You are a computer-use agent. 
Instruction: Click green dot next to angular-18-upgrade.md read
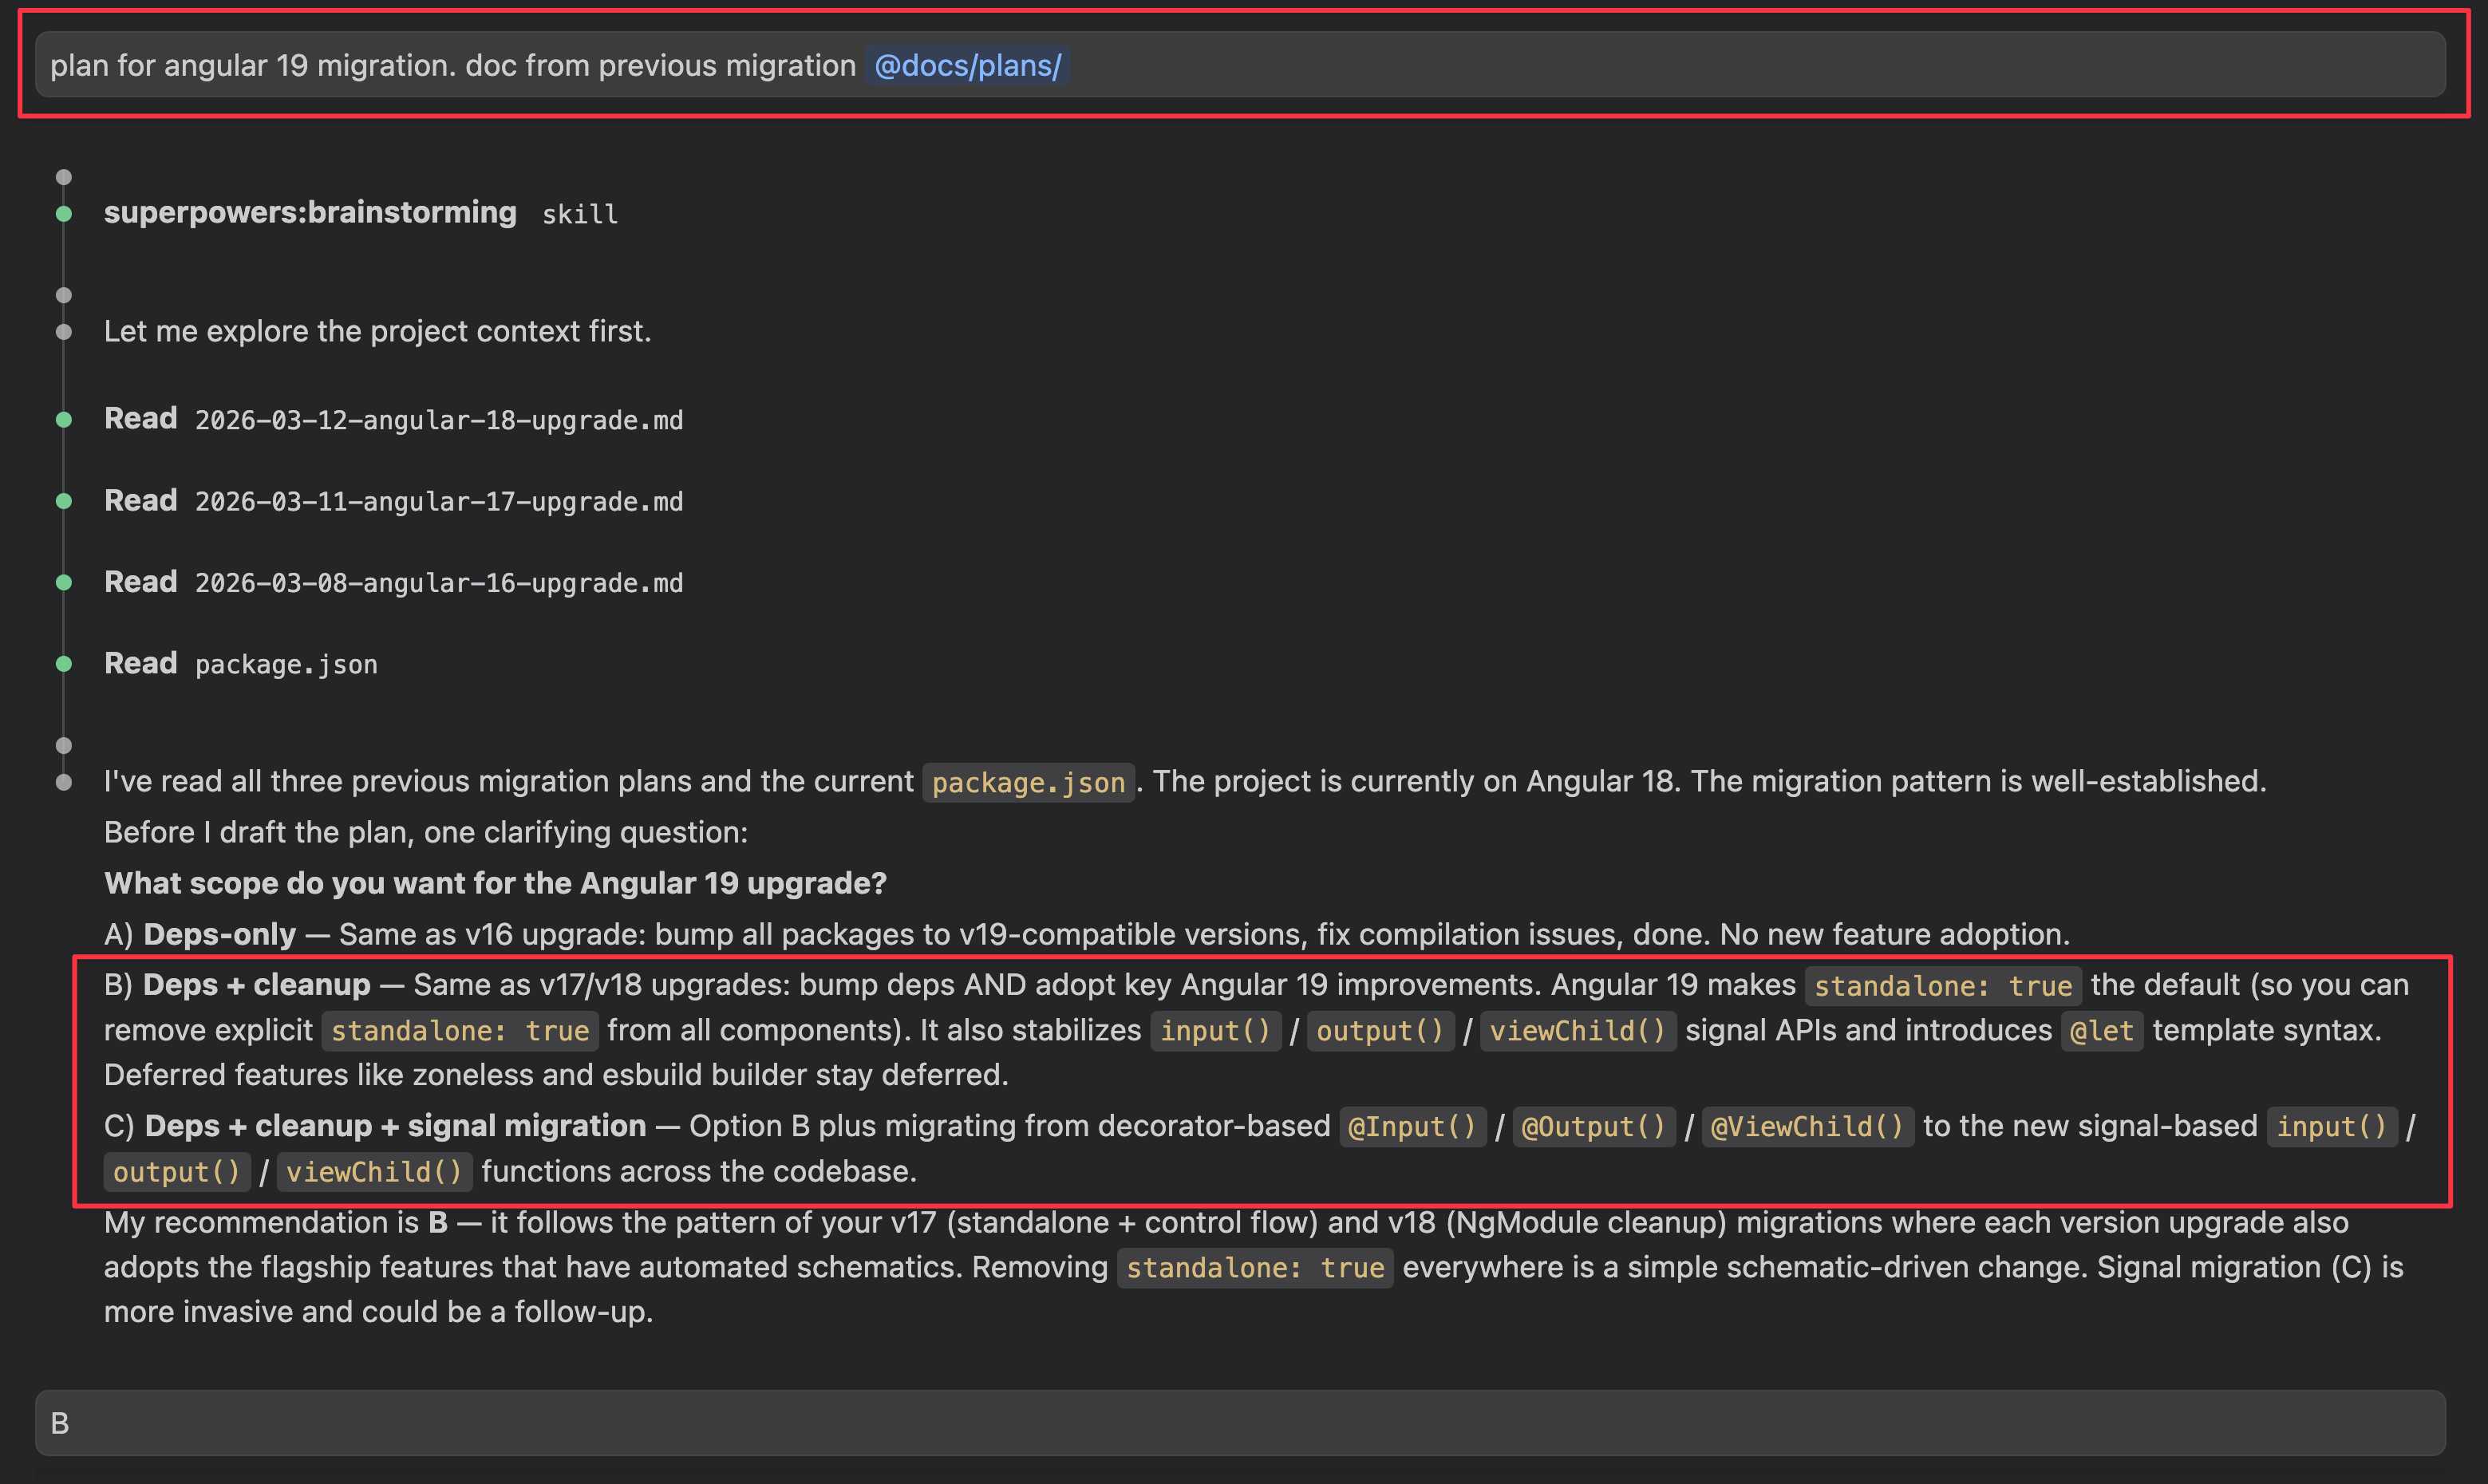(64, 420)
